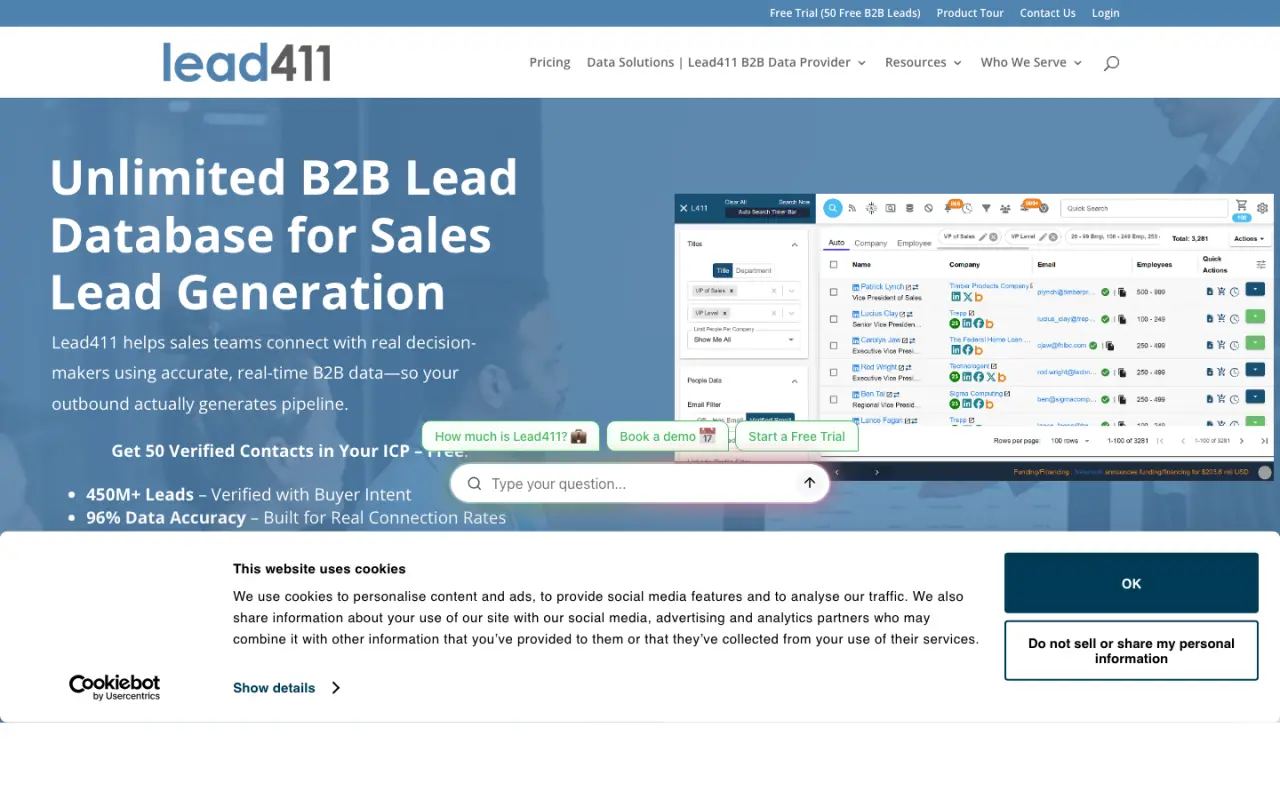Copy Patrick Lynch's email with copy icon

pos(1122,292)
